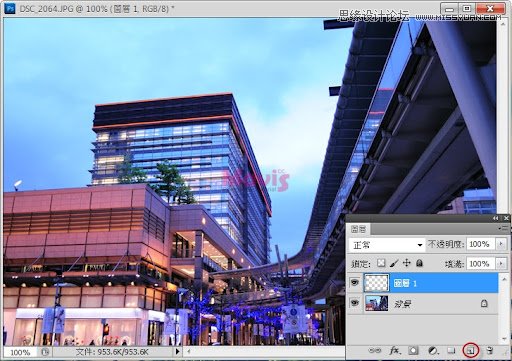This screenshot has height=361, width=512.
Task: Minimize the DSC_2064.JPG document window
Action: (x=449, y=8)
